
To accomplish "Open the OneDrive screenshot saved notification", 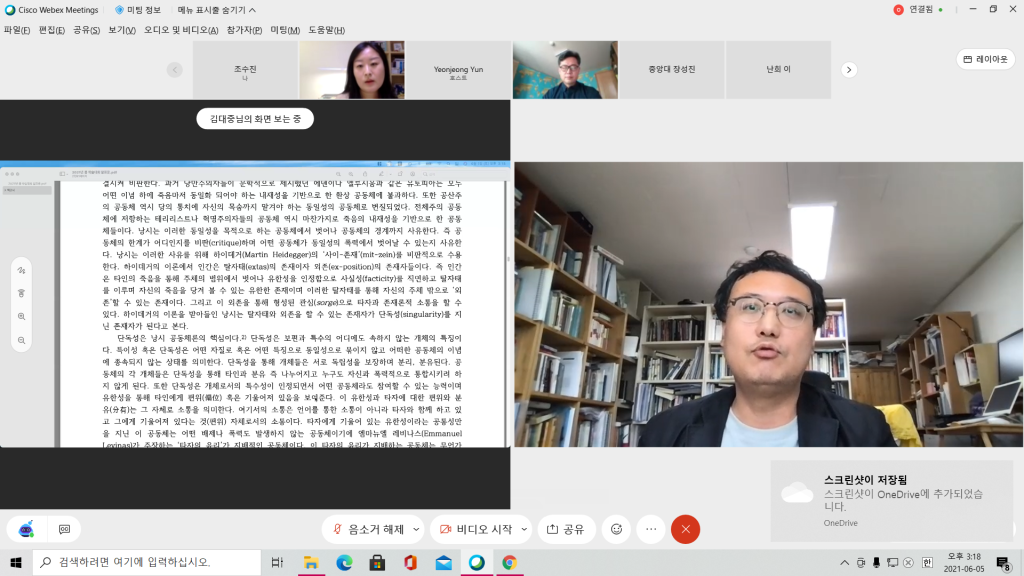I will pyautogui.click(x=891, y=501).
